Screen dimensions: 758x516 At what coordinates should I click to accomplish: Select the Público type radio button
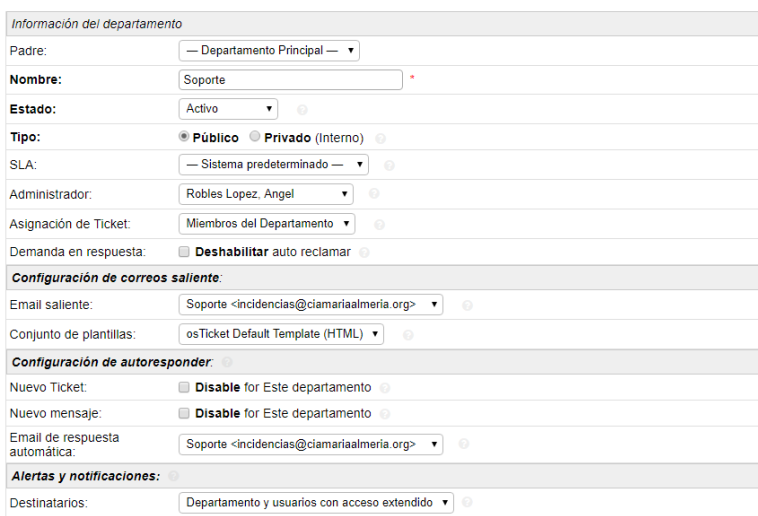184,137
